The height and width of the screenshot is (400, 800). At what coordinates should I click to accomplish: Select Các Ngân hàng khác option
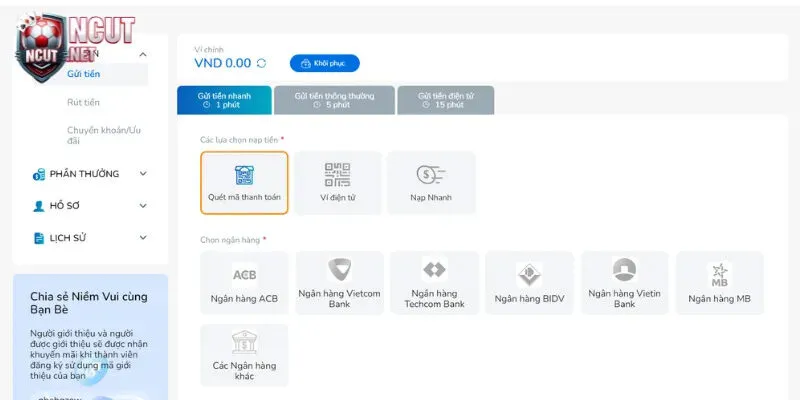tap(244, 355)
